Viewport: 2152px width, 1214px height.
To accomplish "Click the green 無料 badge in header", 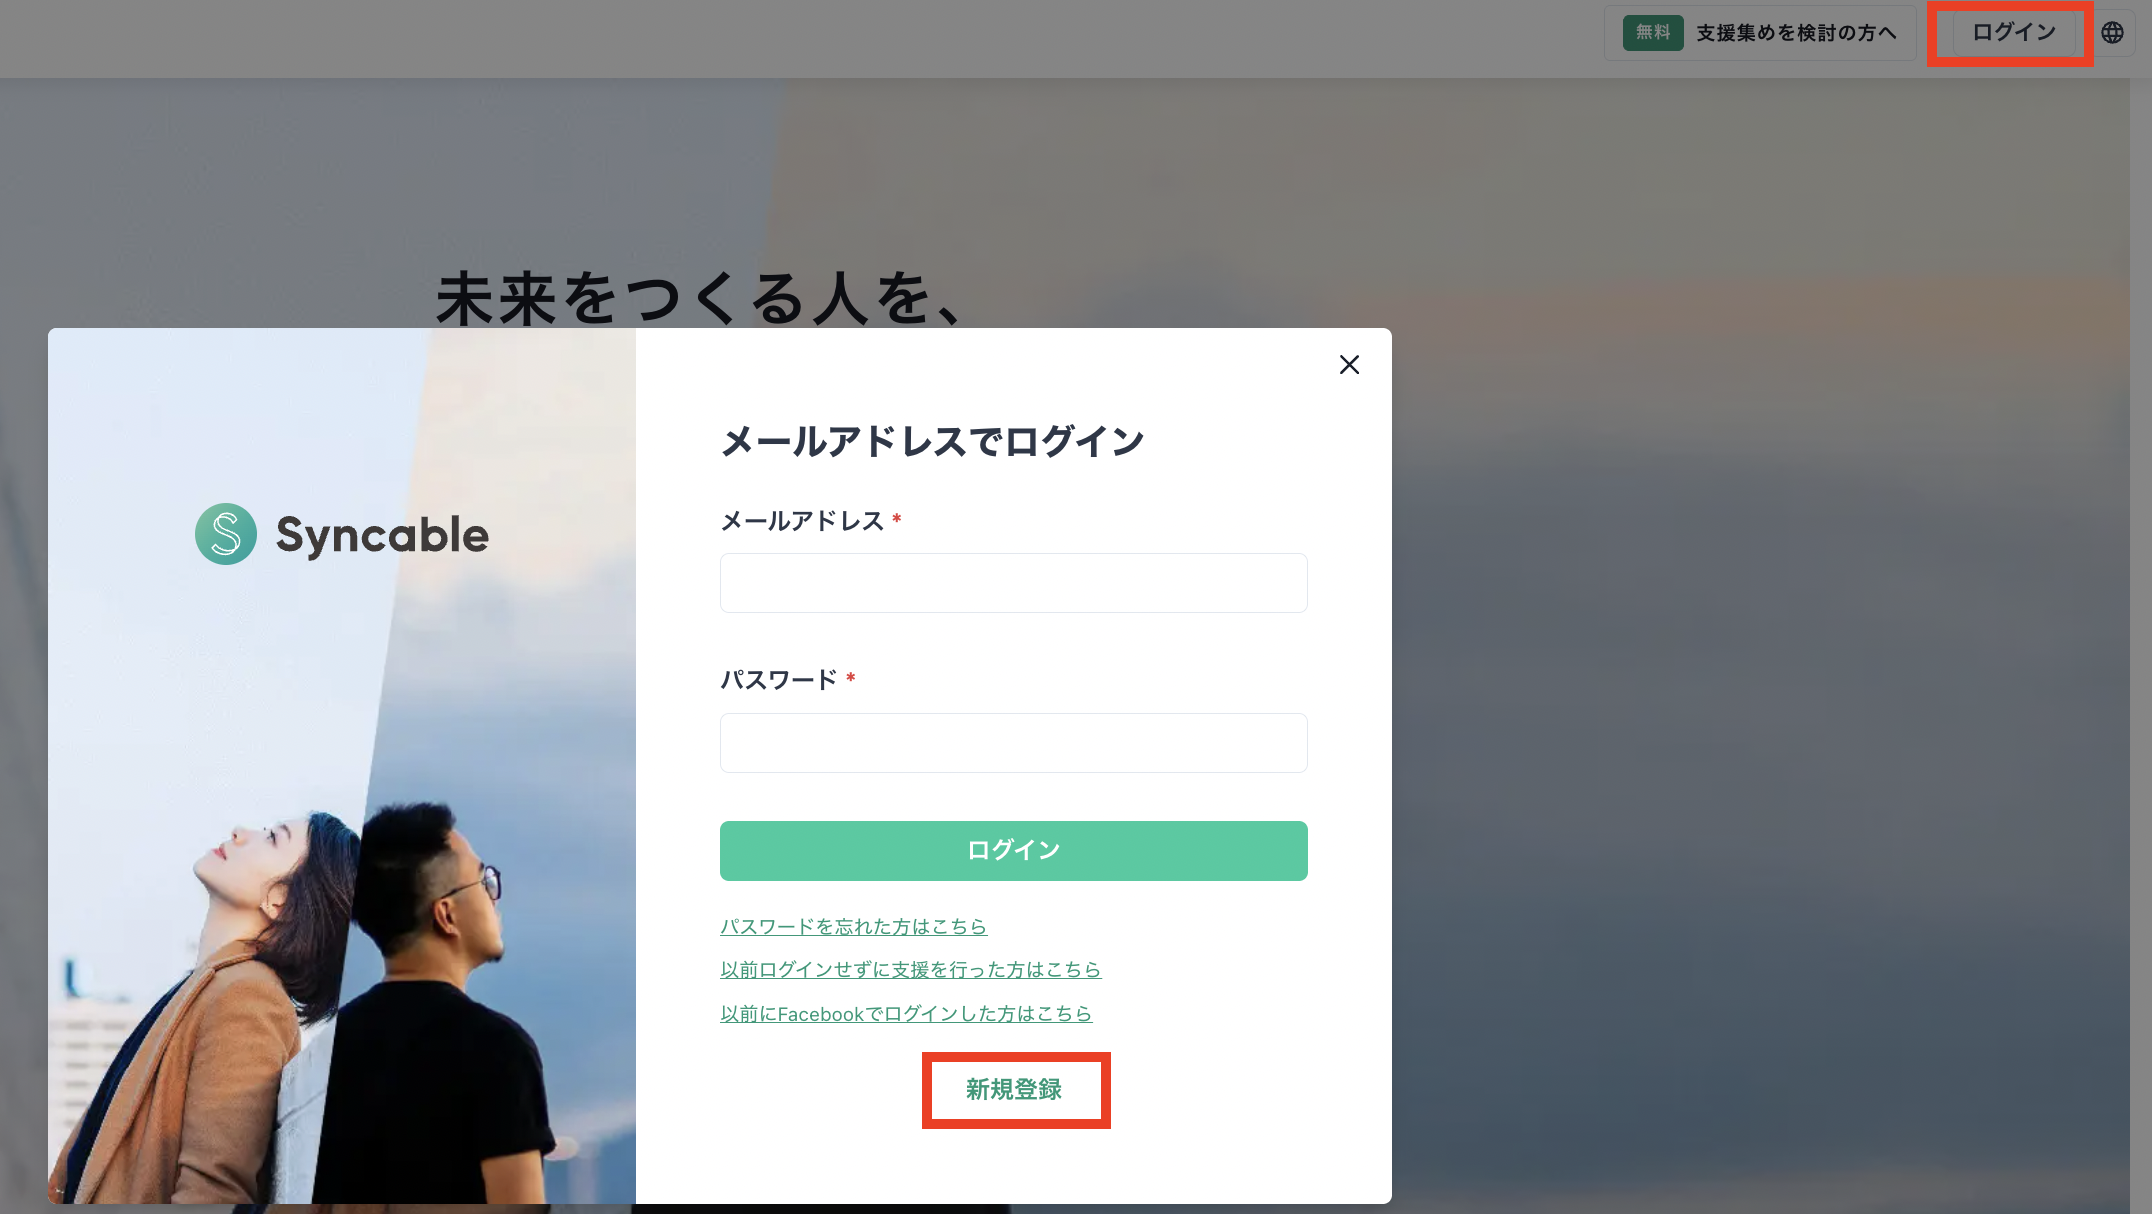I will click(1652, 33).
